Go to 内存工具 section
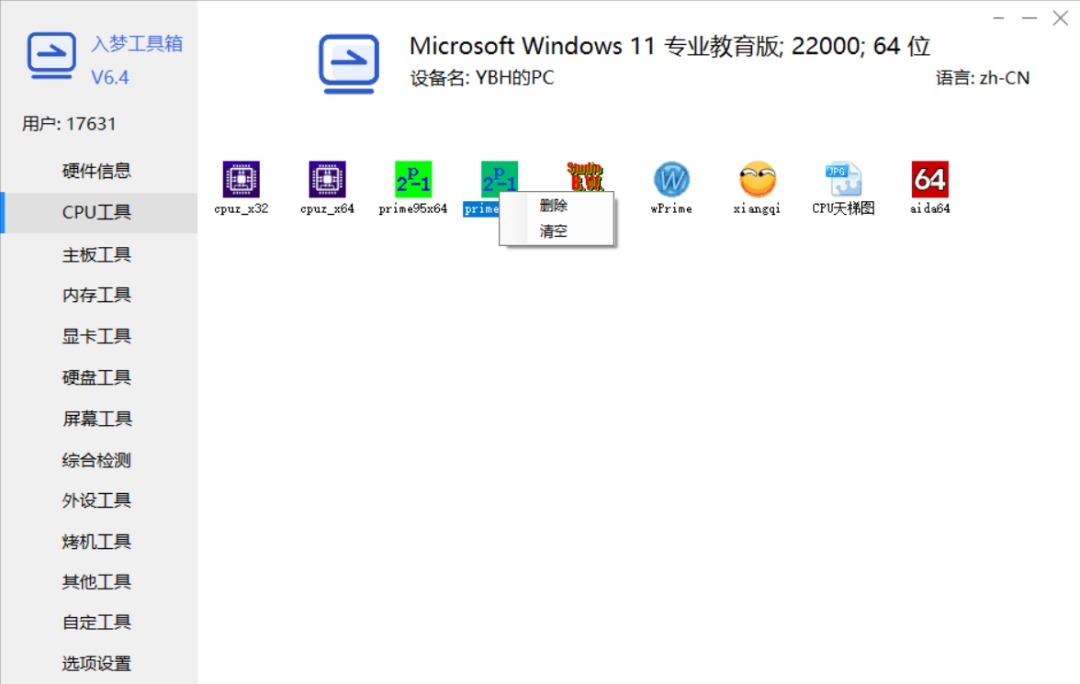The height and width of the screenshot is (684, 1080). pos(96,295)
